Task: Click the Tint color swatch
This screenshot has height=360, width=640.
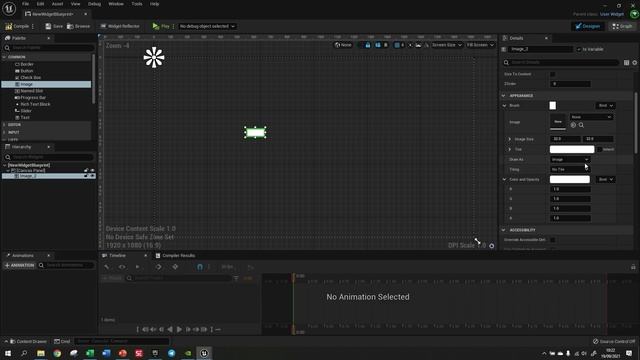Action: 572,149
